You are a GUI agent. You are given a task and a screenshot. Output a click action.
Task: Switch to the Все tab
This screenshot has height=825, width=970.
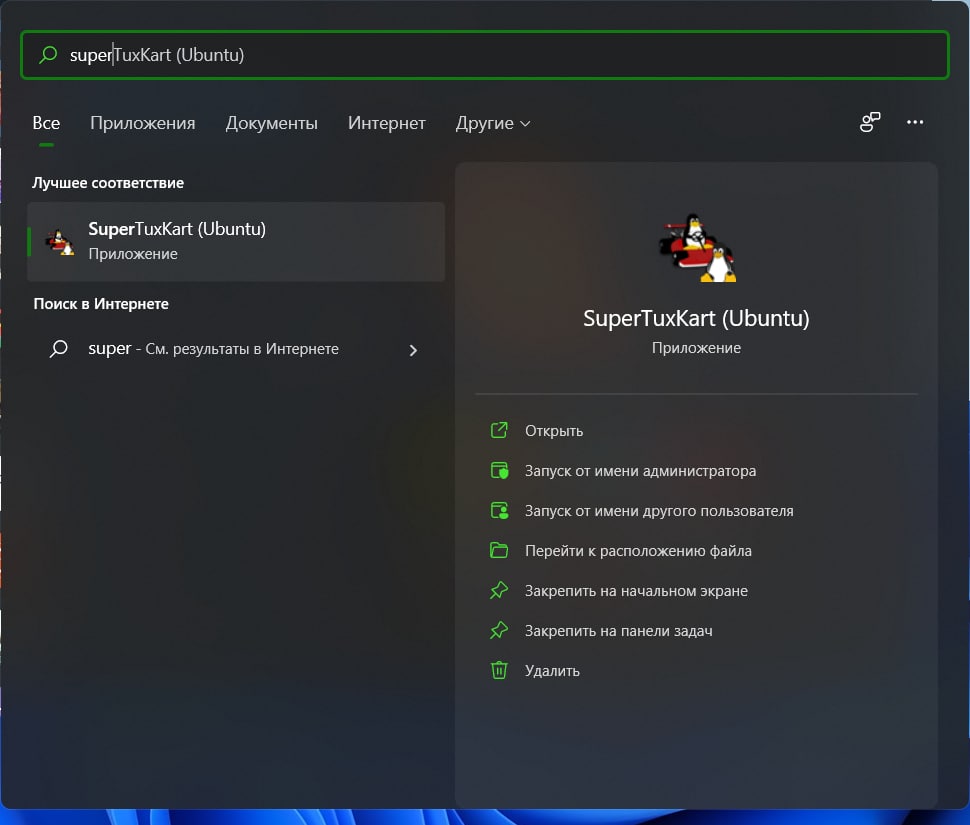(46, 123)
